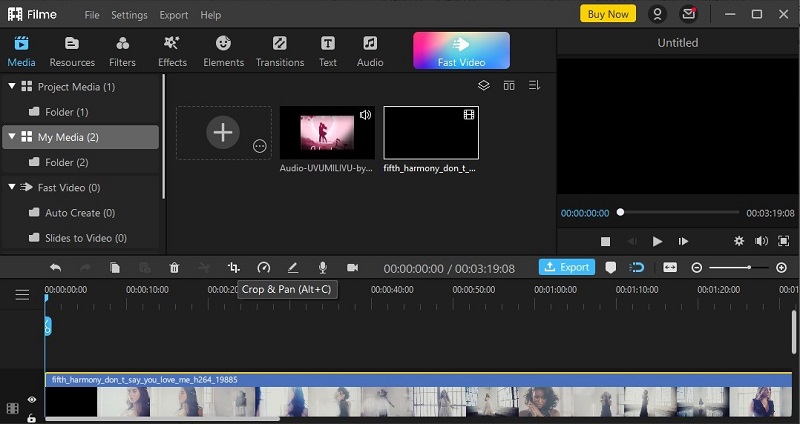Click the layers icon above media grid
The image size is (800, 424).
point(483,85)
